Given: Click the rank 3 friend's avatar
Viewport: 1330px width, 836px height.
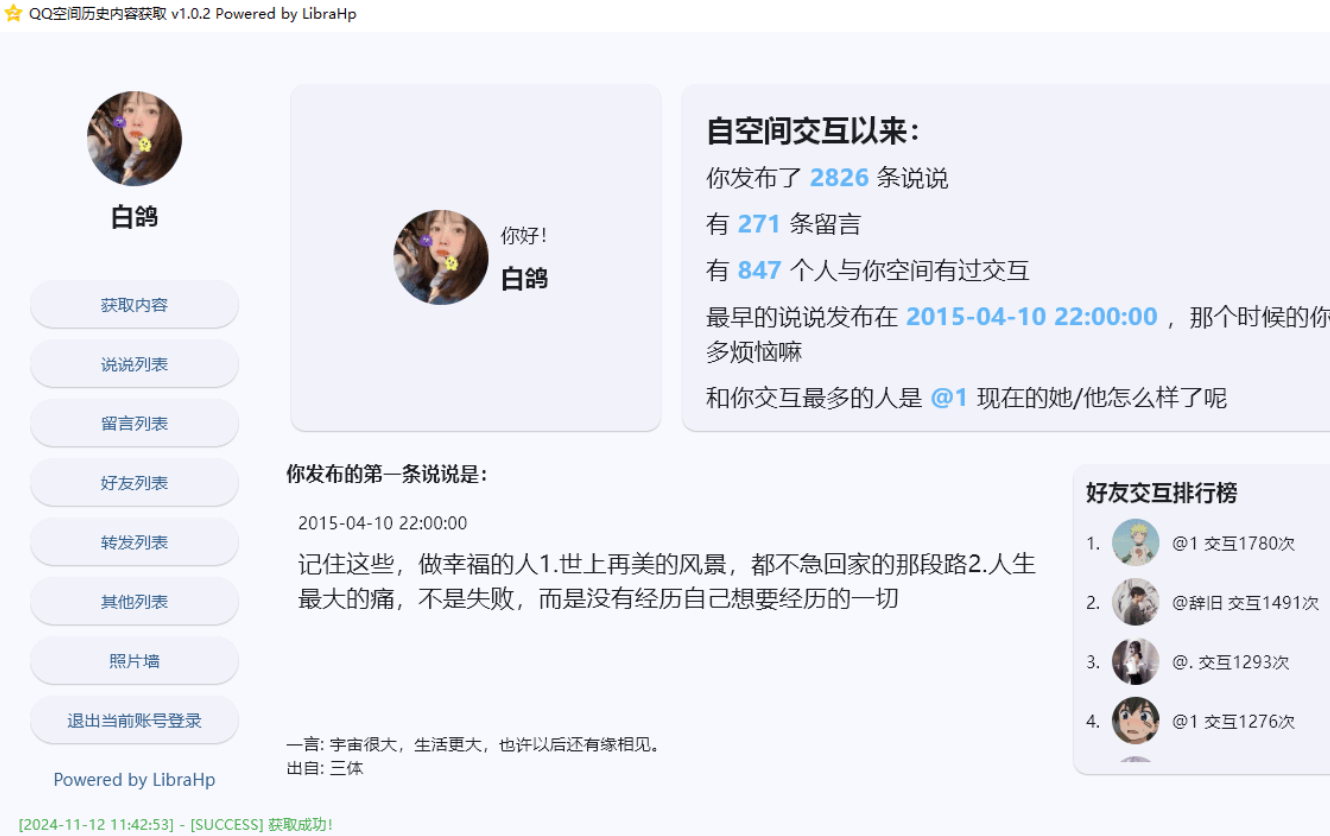Looking at the screenshot, I should coord(1135,661).
